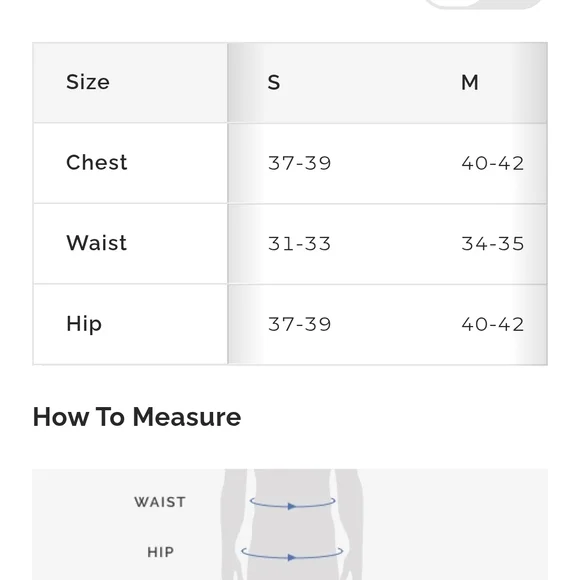Select the S size column header

point(274,82)
